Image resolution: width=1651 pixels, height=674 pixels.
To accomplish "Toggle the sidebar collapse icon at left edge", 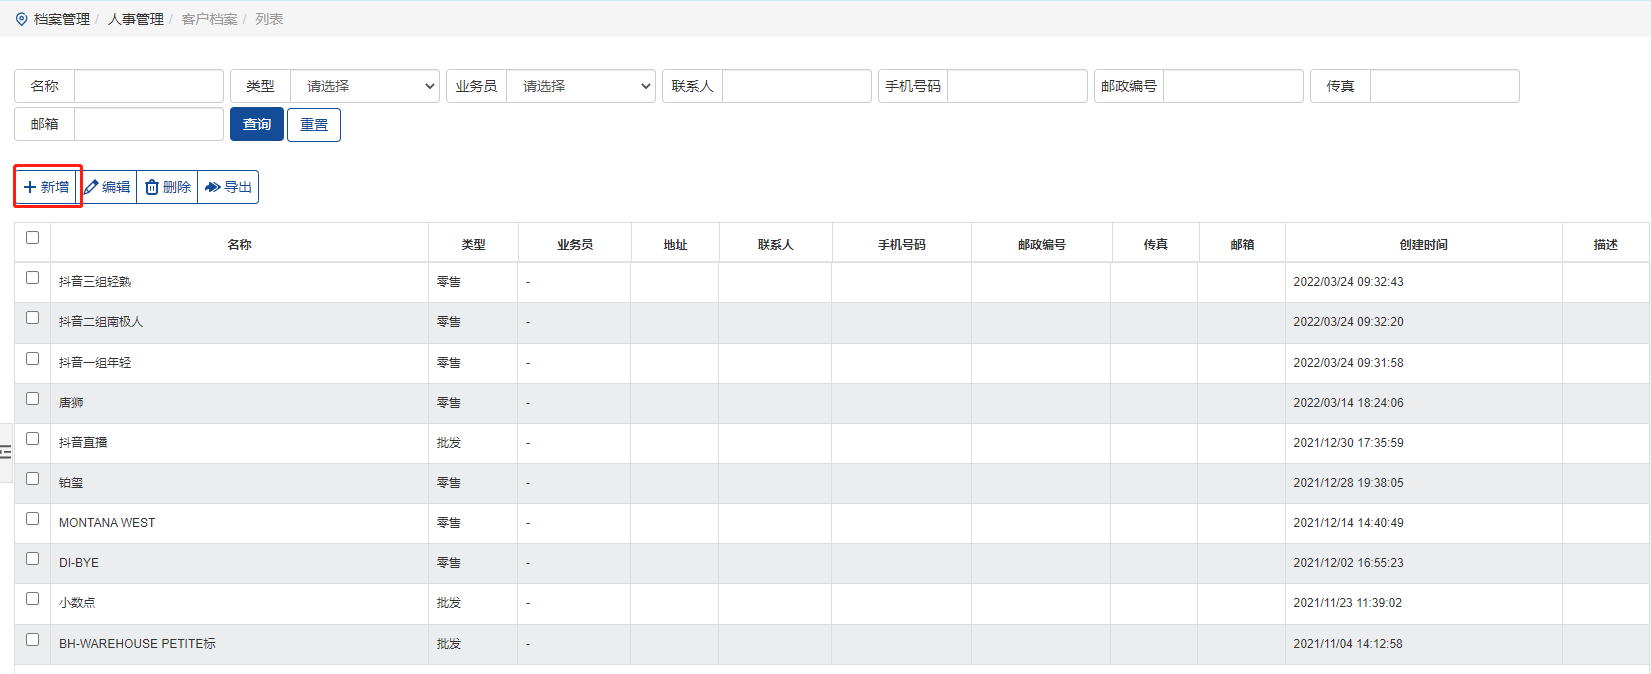I will point(6,452).
